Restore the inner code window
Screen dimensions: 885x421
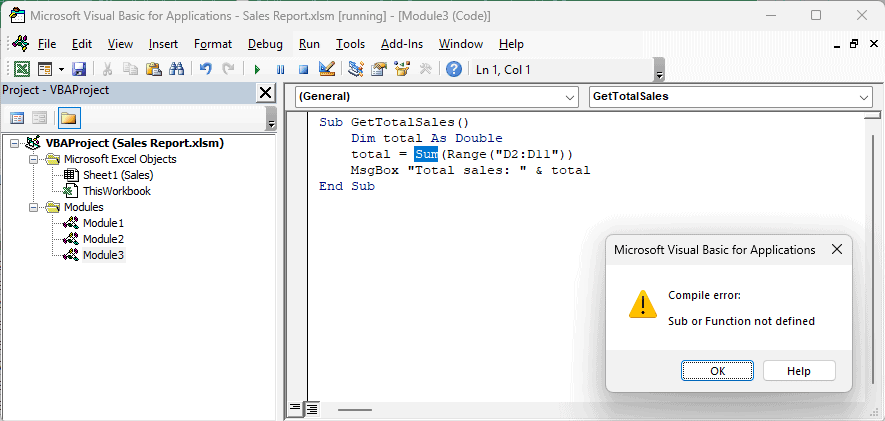pos(853,44)
